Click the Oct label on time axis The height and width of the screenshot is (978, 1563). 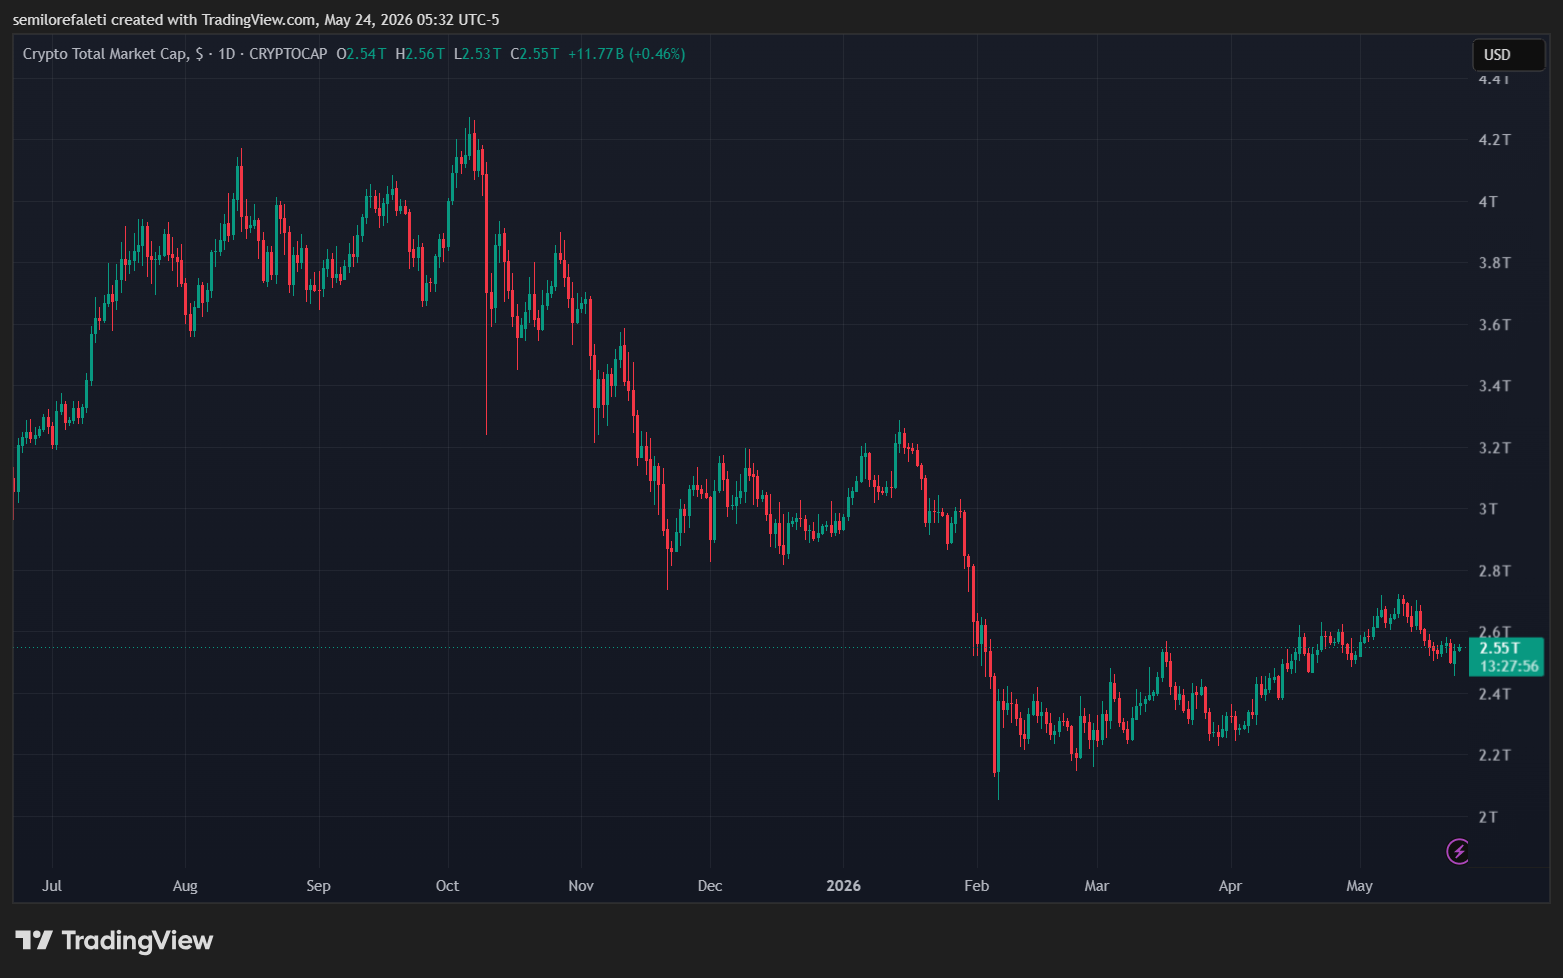pyautogui.click(x=447, y=886)
